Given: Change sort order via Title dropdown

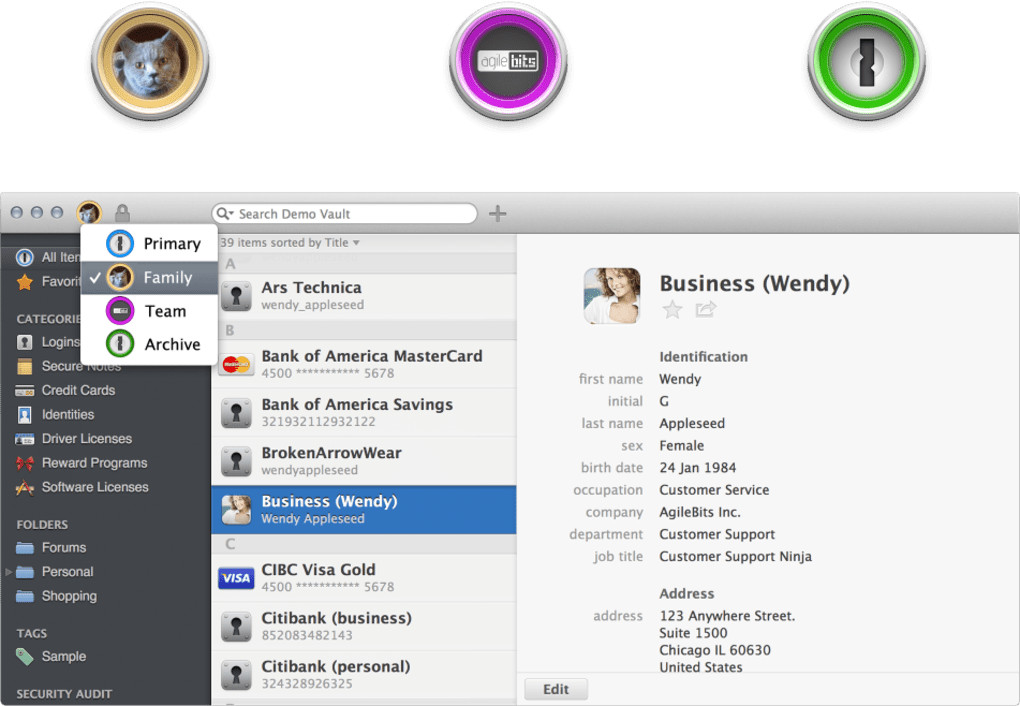Looking at the screenshot, I should click(x=343, y=243).
